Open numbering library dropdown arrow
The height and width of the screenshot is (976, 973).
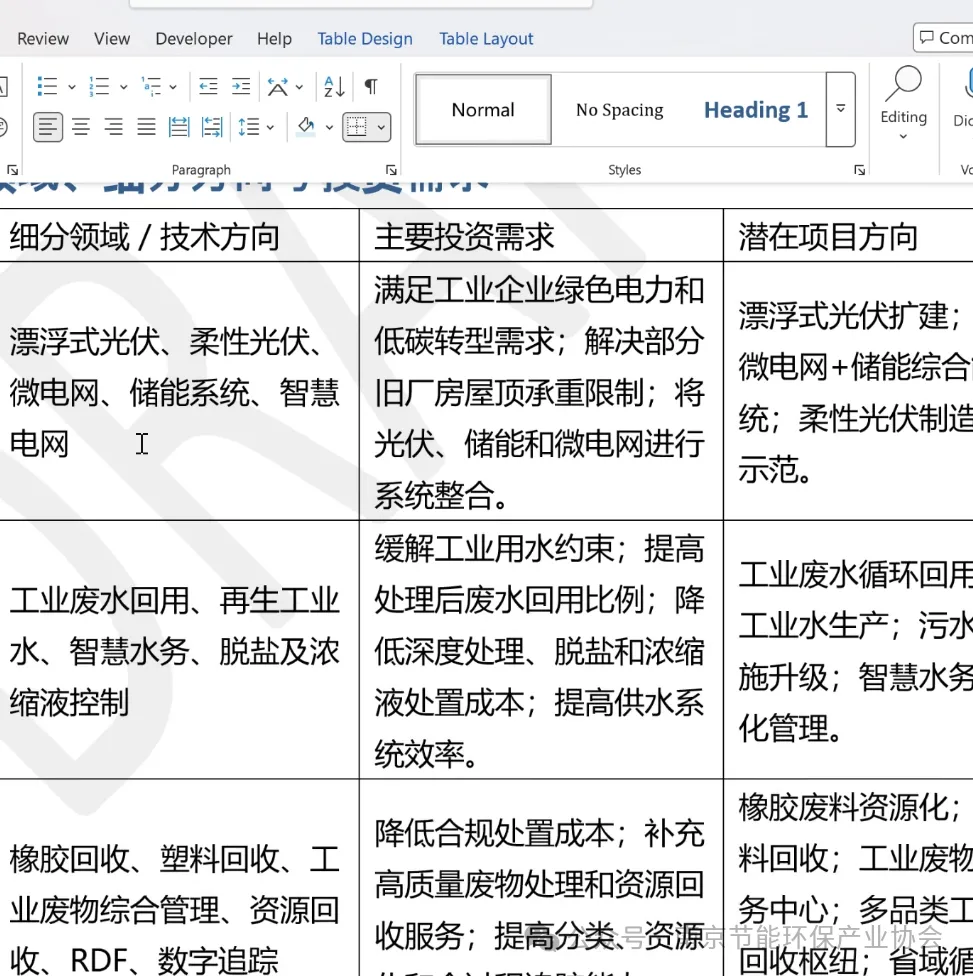(x=123, y=87)
